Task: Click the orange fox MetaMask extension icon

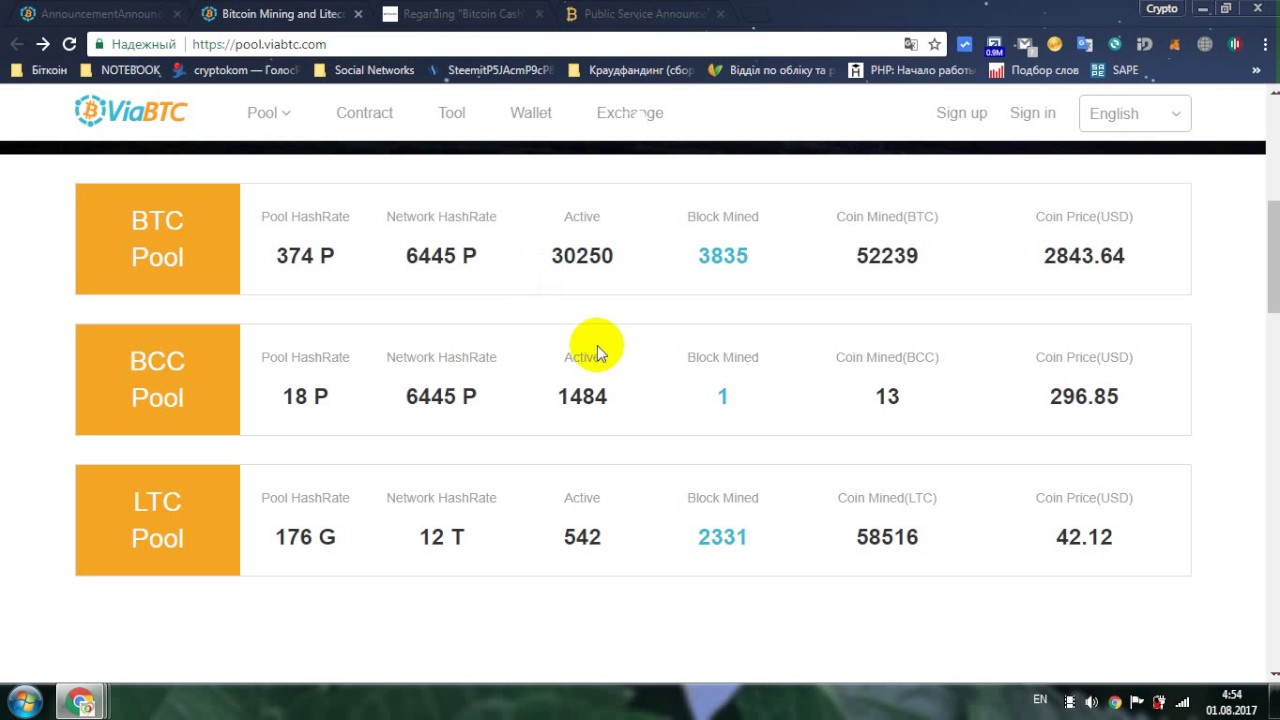Action: pyautogui.click(x=1174, y=44)
